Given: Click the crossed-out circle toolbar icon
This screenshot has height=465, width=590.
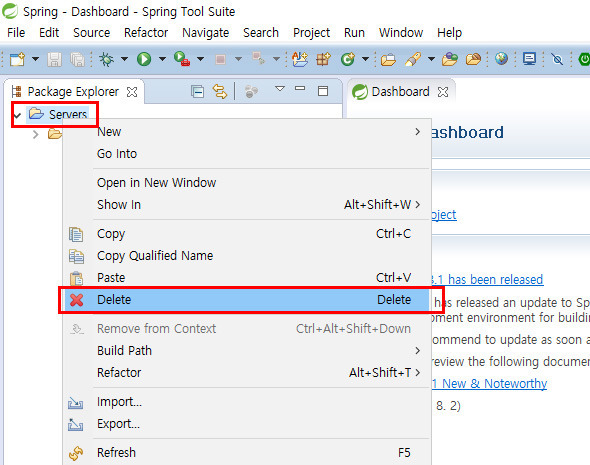Looking at the screenshot, I should tap(557, 59).
